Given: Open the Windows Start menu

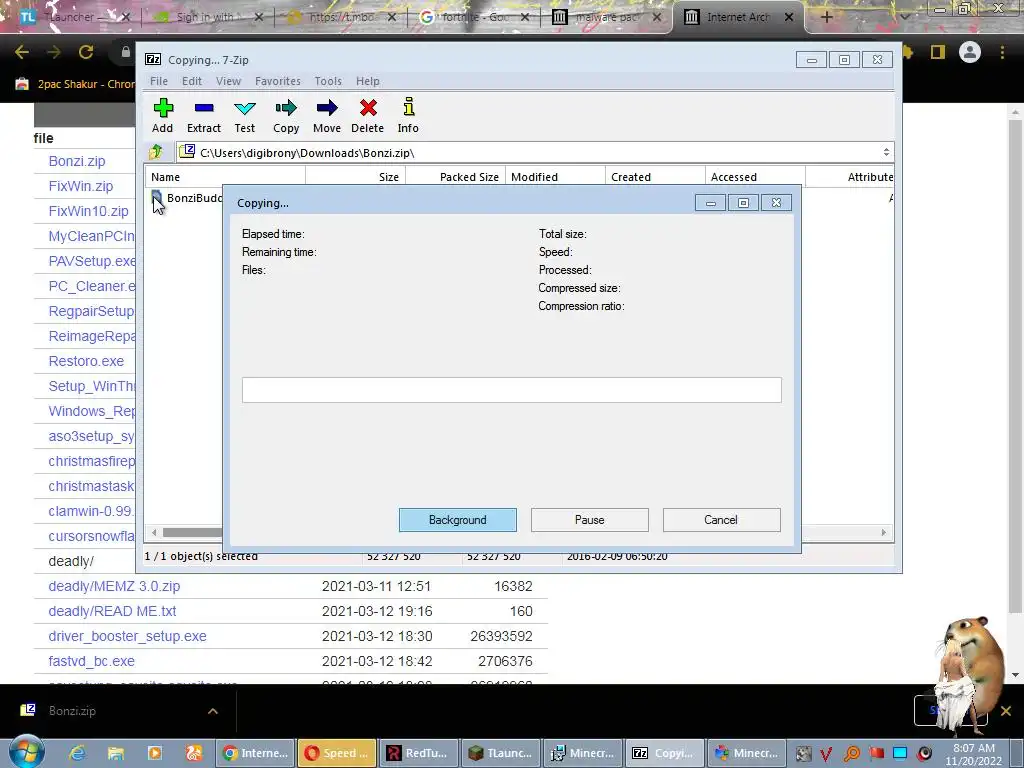Looking at the screenshot, I should click(x=26, y=752).
